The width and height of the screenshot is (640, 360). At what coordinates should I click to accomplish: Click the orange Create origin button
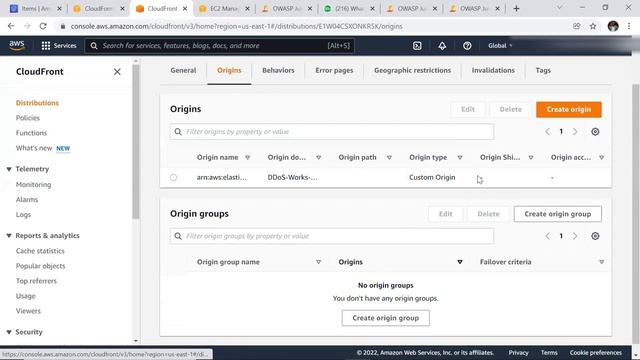pos(569,109)
